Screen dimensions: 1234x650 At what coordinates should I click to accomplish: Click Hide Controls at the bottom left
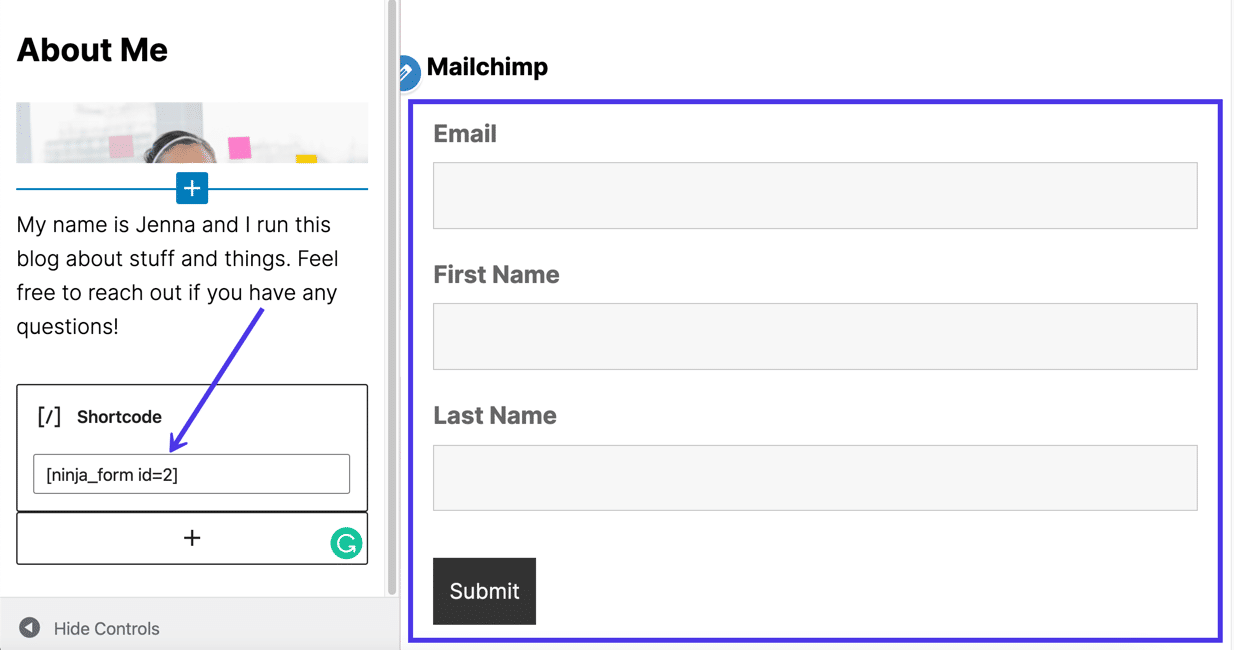(x=106, y=628)
